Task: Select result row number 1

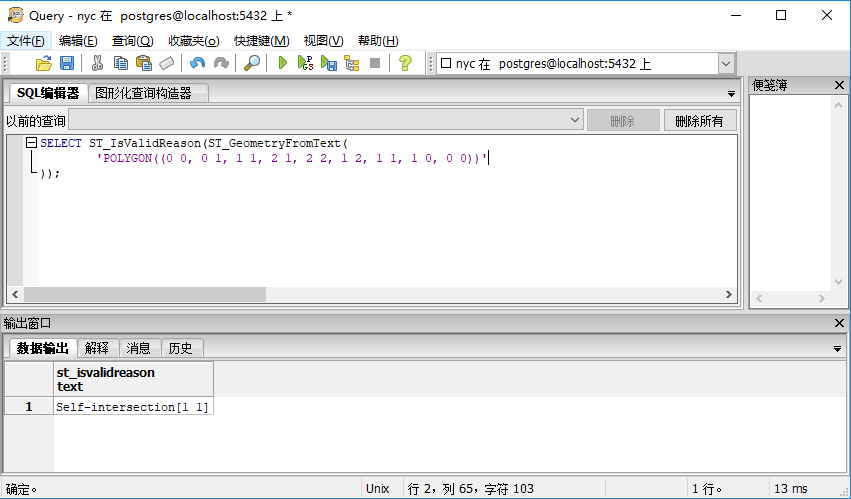Action: tap(29, 406)
